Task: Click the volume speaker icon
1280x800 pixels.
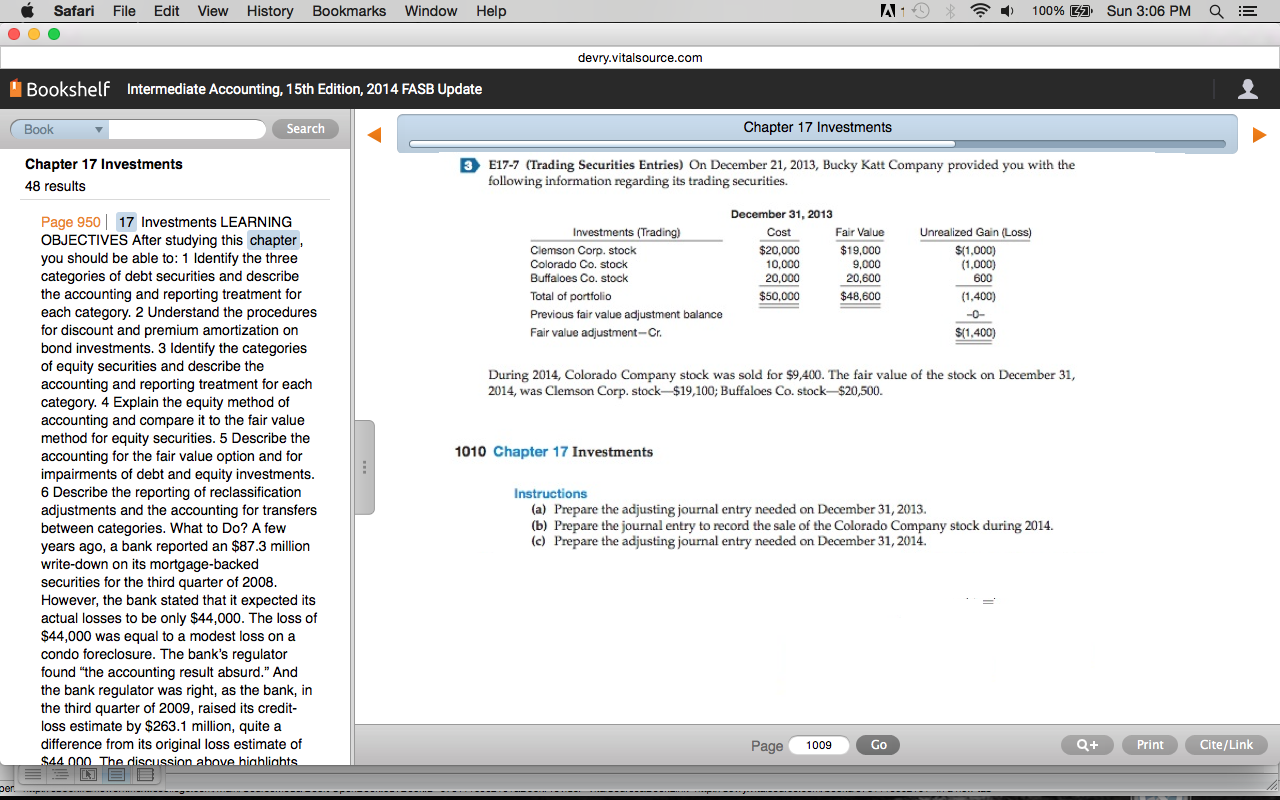Action: 1005,11
